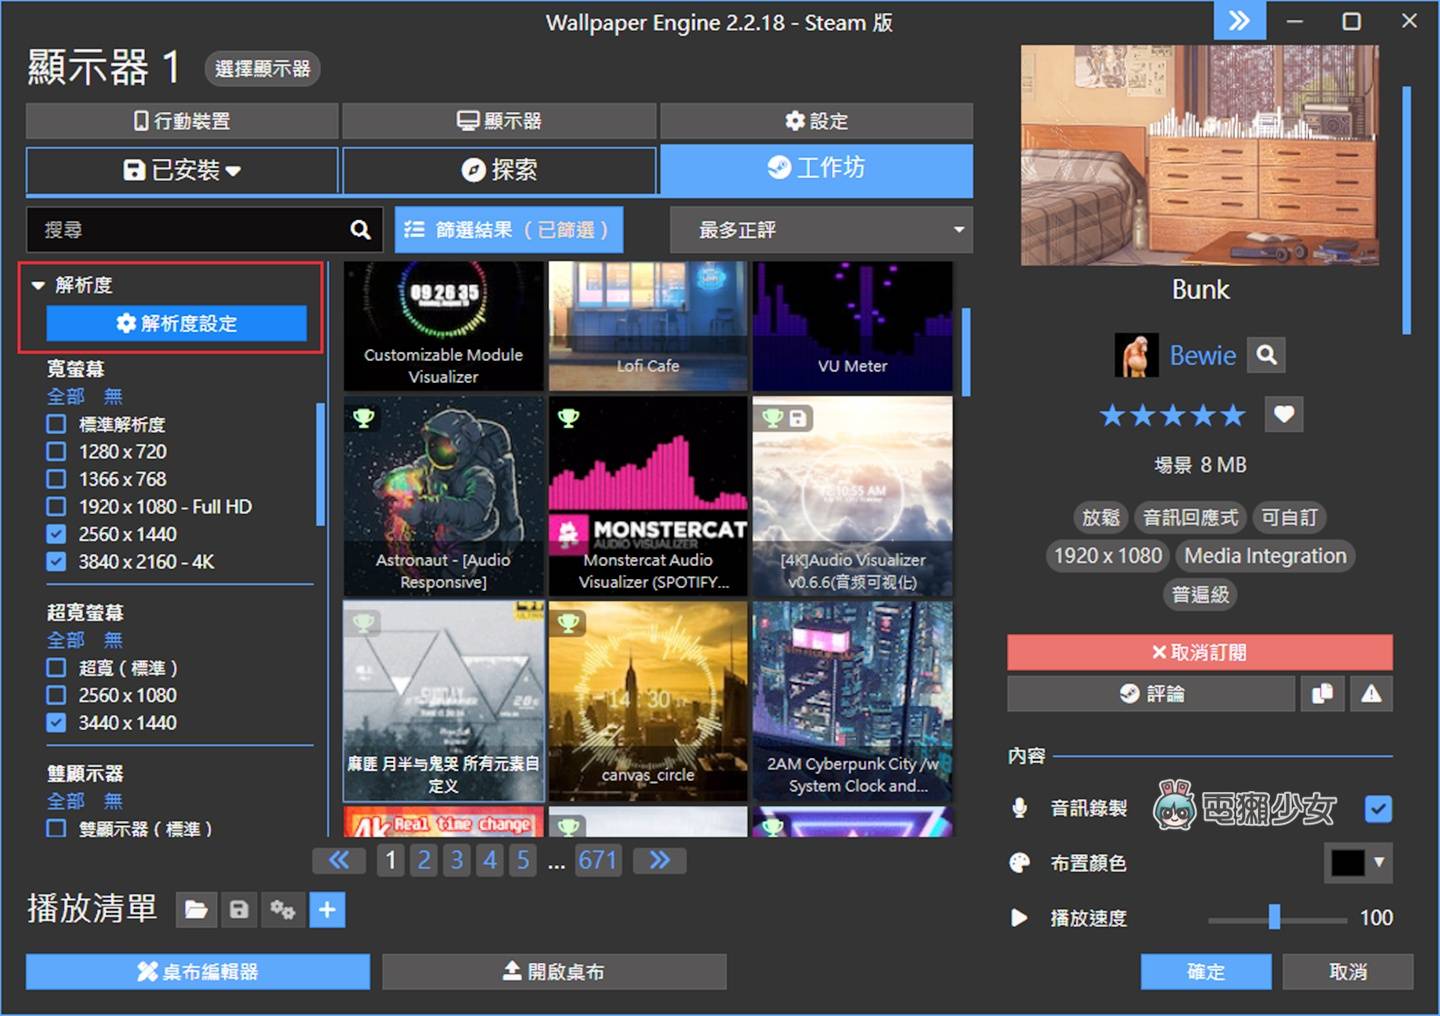Viewport: 1440px width, 1016px height.
Task: Click the 取消訂閱 unsubscribe button
Action: pos(1200,651)
